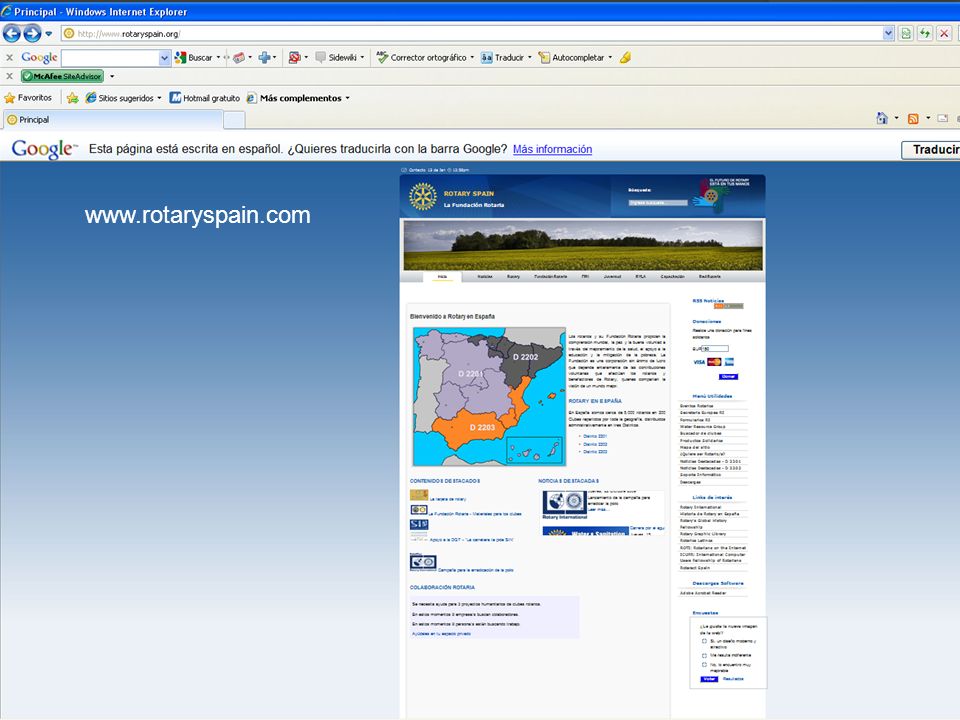Screen dimensions: 960x720
Task: Open Sidewiki from the Google toolbar
Action: 336,58
